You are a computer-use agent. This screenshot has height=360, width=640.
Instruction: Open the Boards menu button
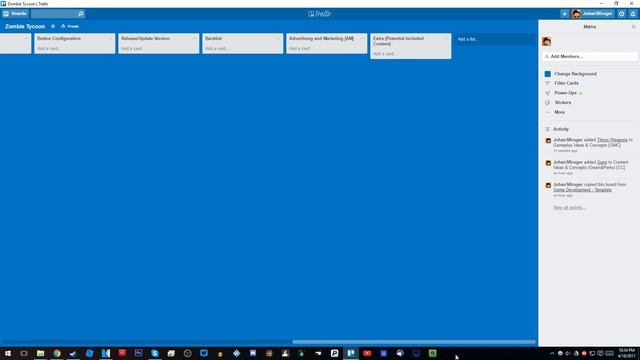(x=15, y=13)
